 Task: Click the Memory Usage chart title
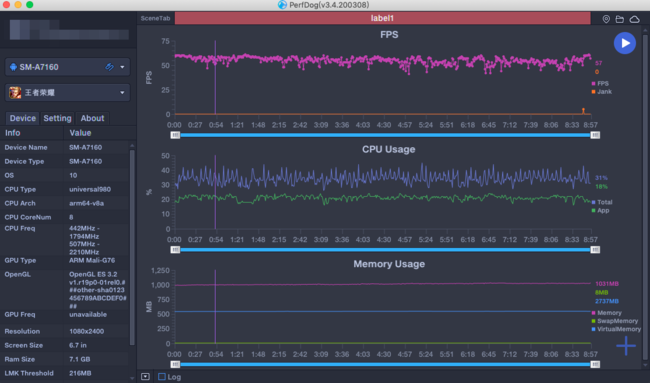tap(389, 264)
